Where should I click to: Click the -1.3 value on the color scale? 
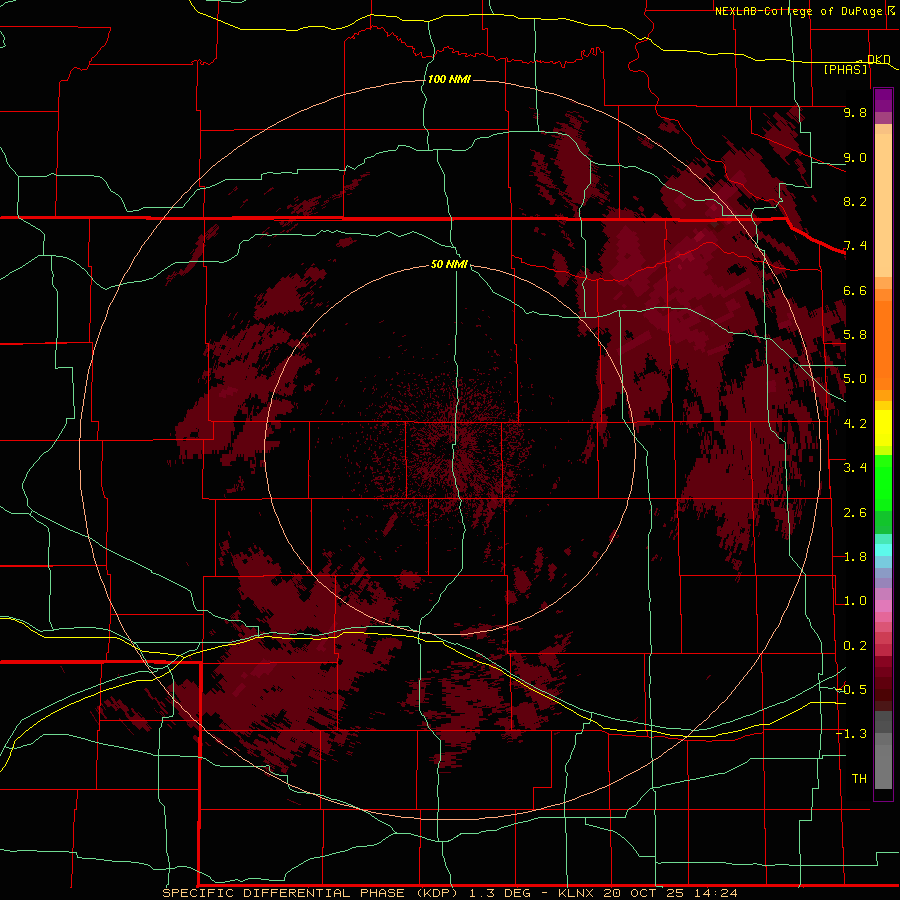tap(852, 734)
